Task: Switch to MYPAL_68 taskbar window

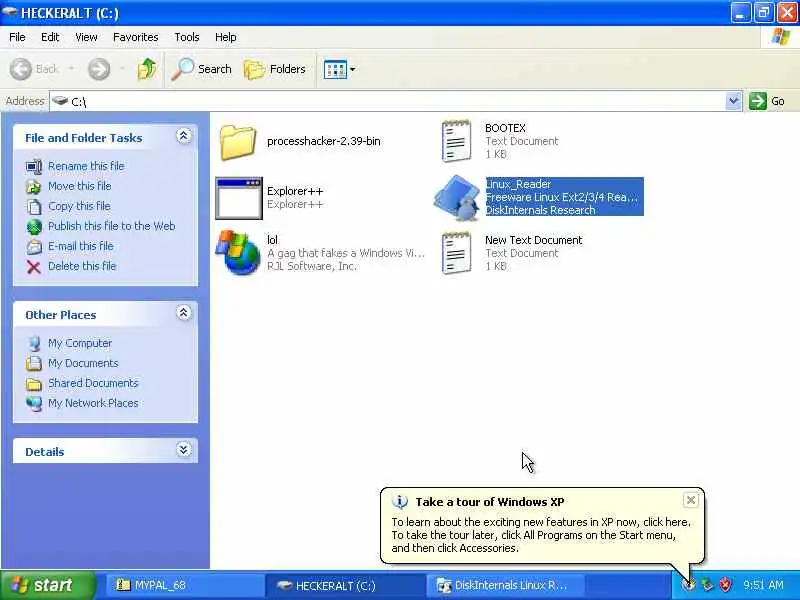Action: (x=184, y=585)
